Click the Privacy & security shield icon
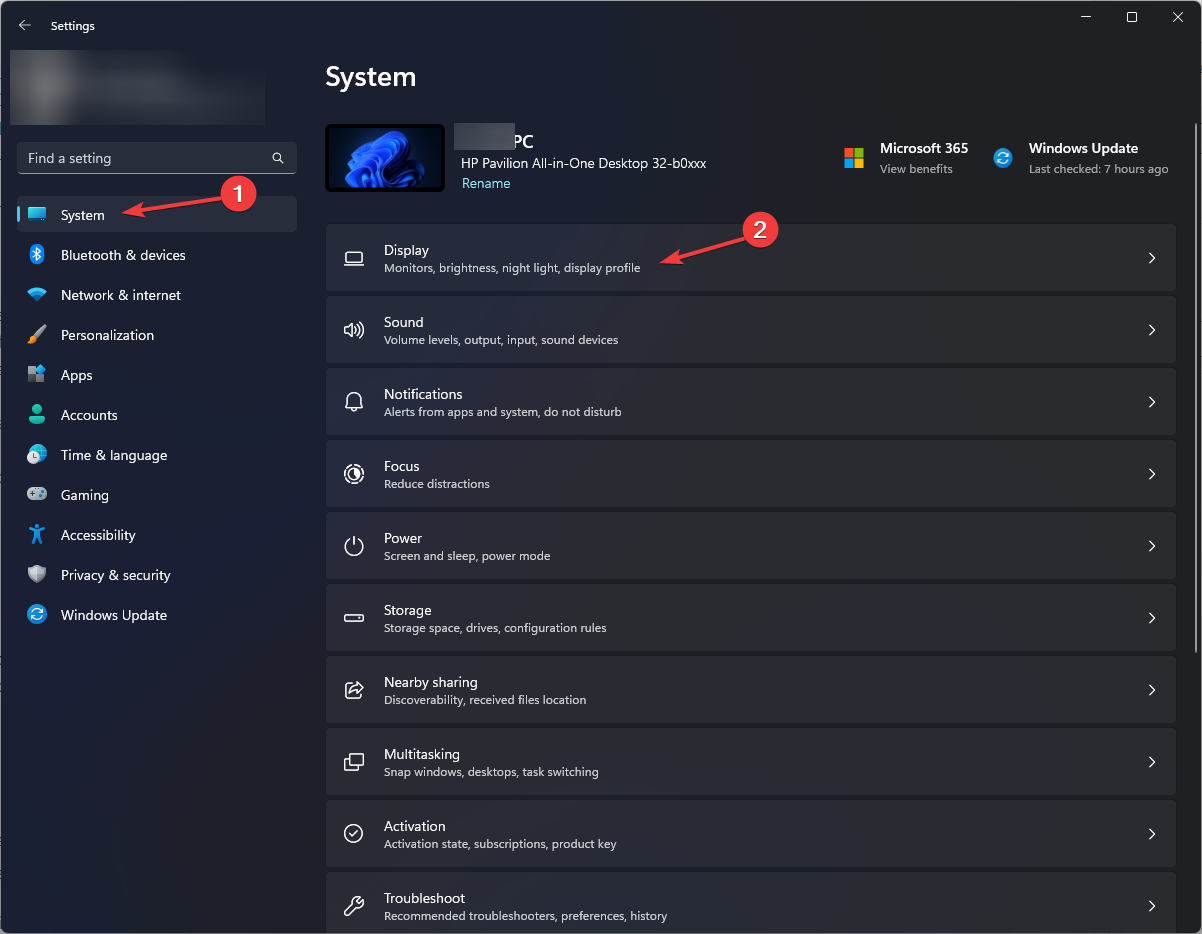1202x934 pixels. pos(37,575)
